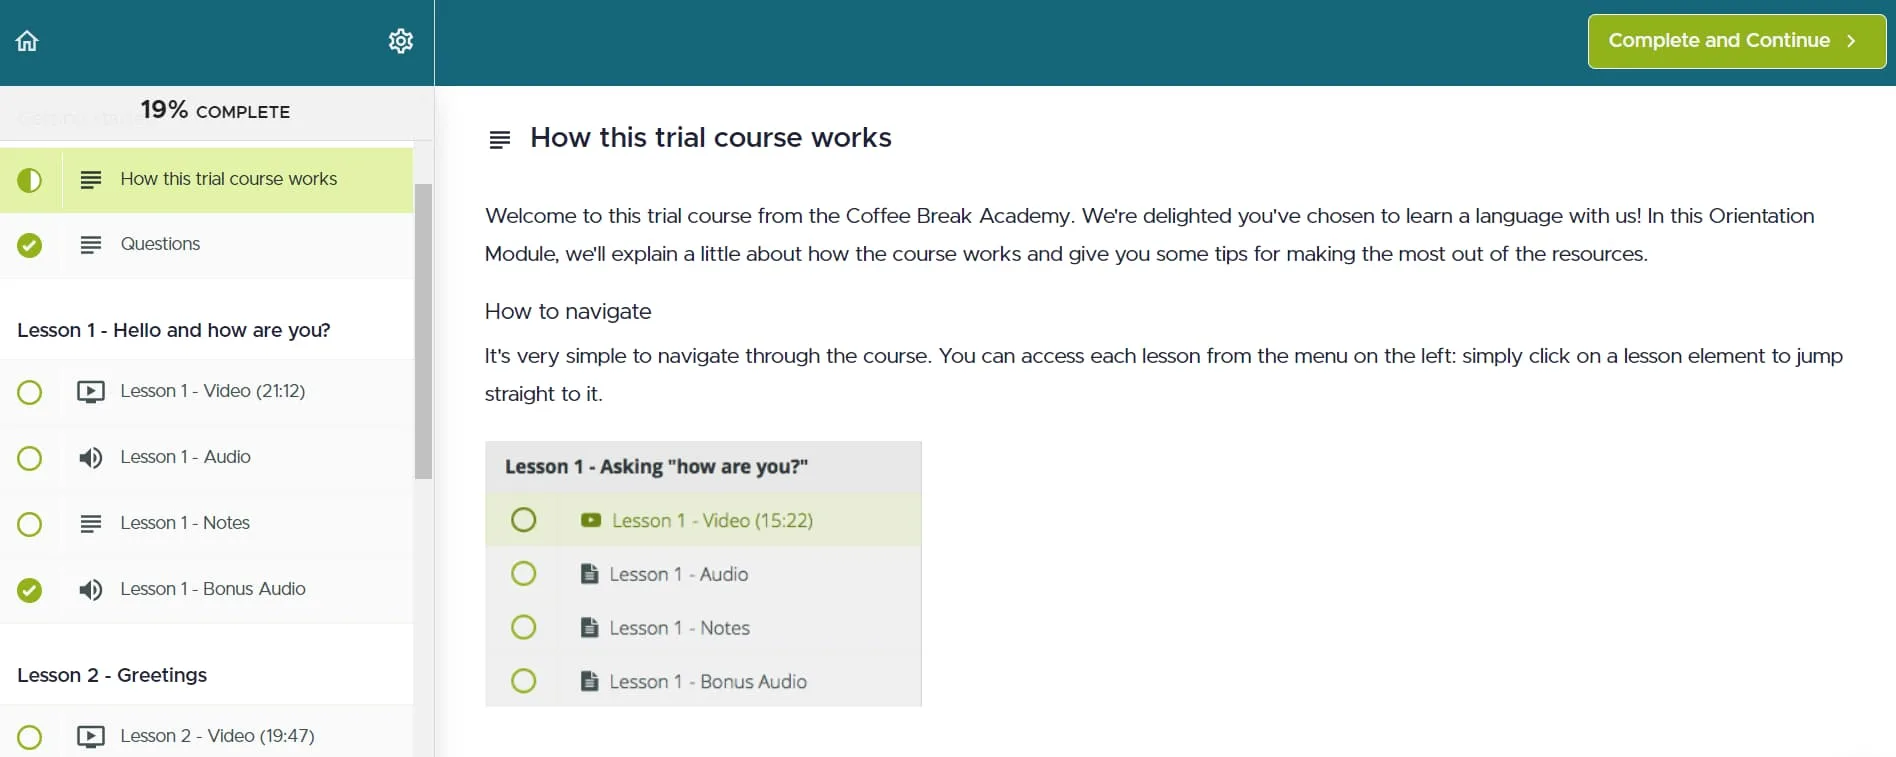Click the Lesson 2 Video play icon
The height and width of the screenshot is (757, 1896).
click(x=91, y=737)
